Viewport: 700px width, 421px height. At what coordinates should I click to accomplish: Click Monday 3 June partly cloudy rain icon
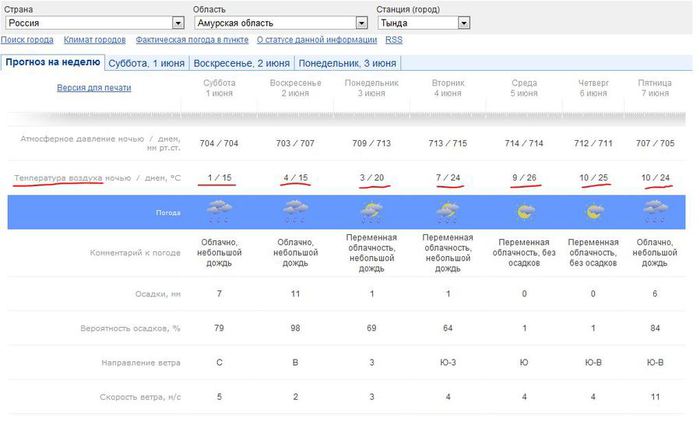pyautogui.click(x=371, y=213)
